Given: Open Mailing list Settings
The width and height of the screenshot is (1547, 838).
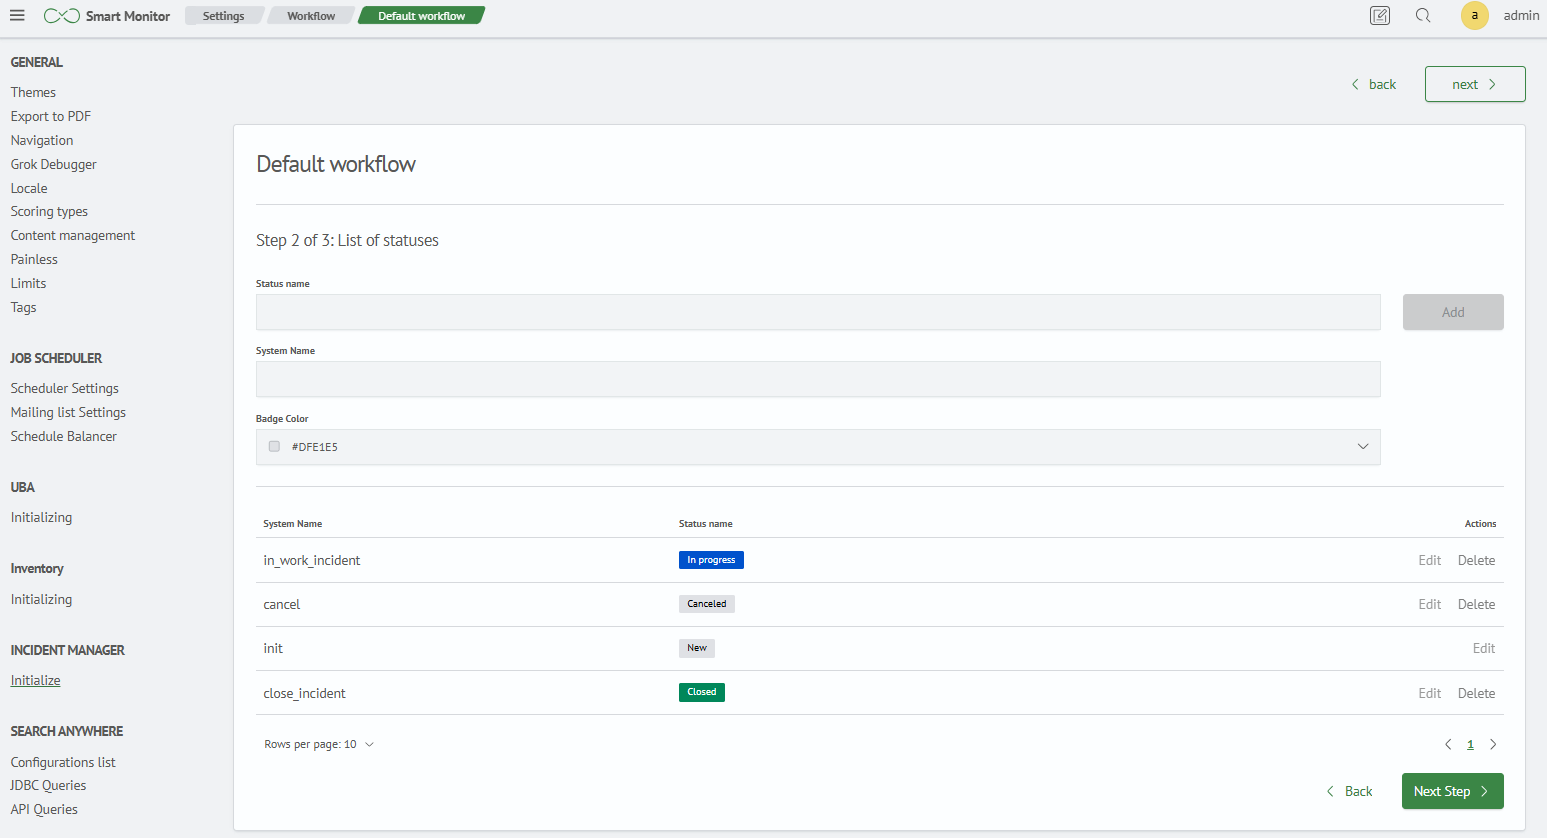Looking at the screenshot, I should coord(68,412).
